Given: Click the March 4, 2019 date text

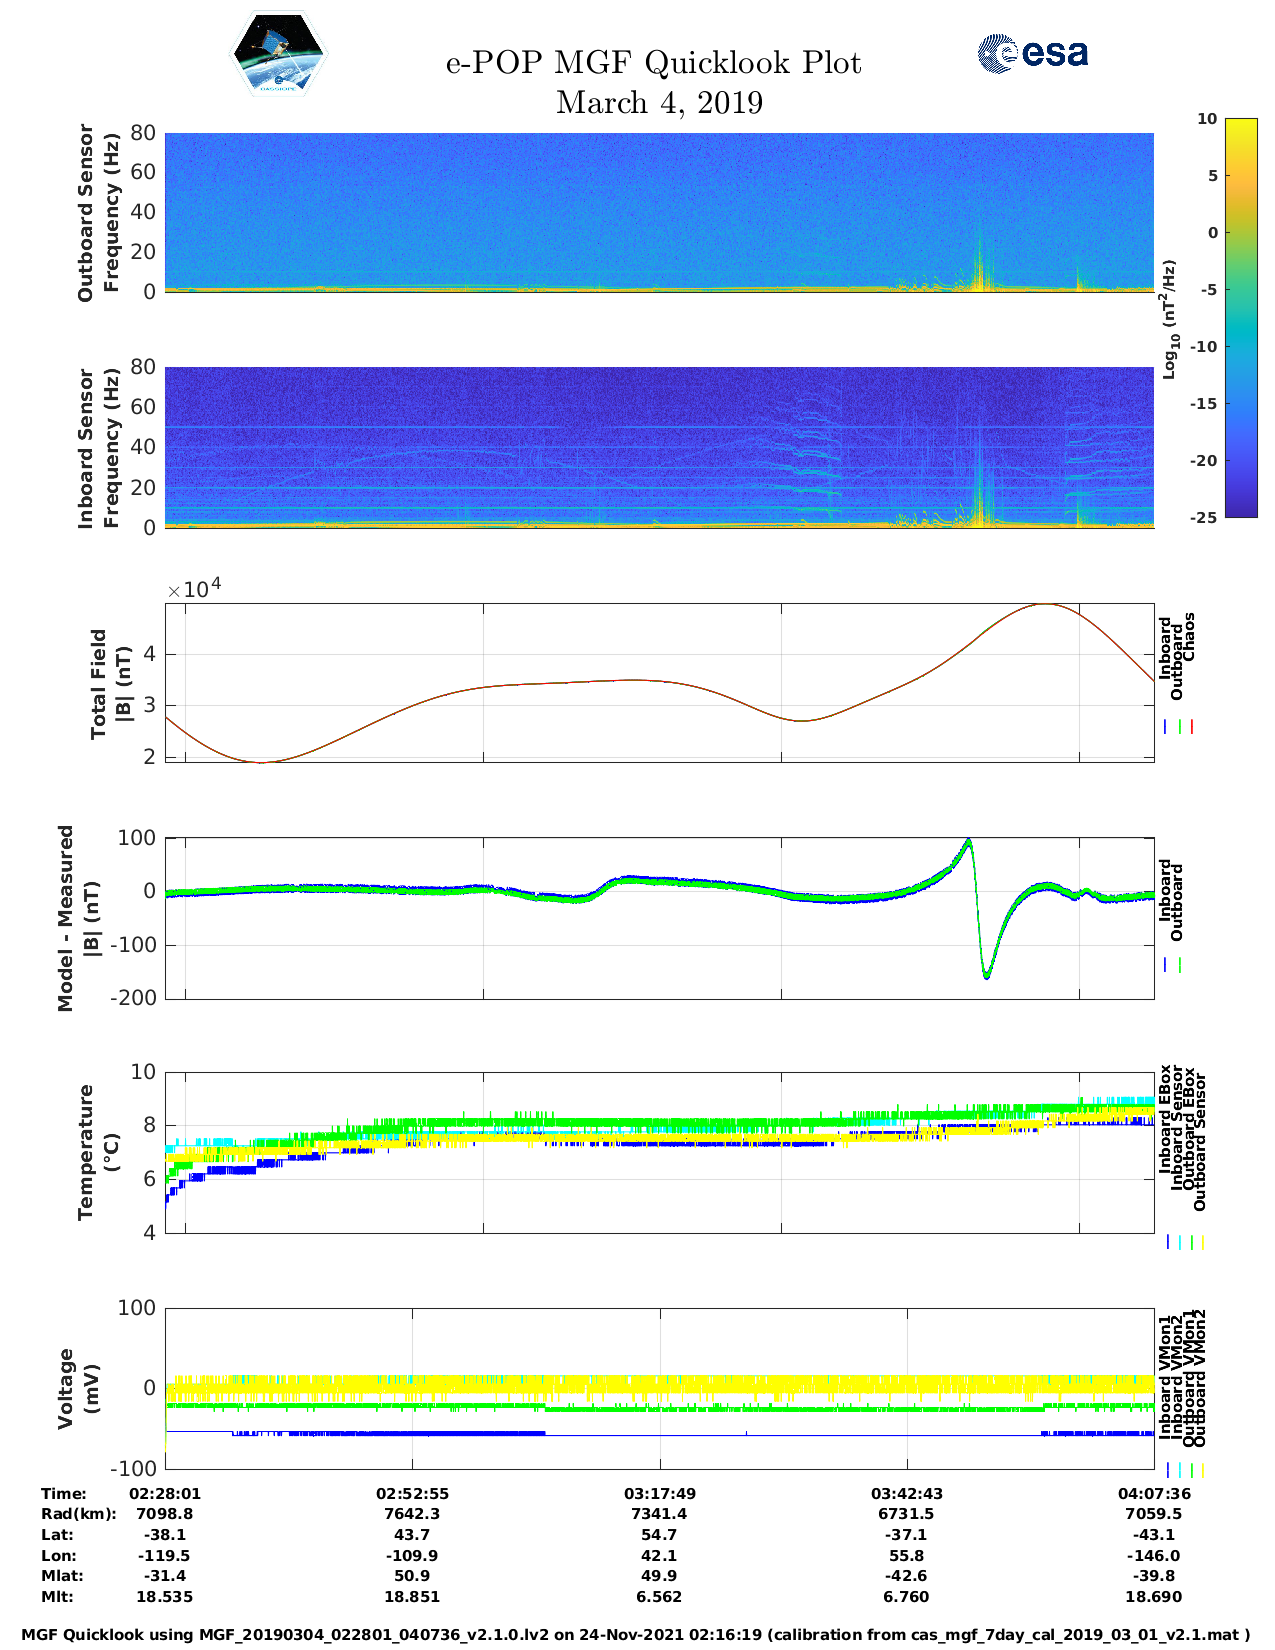Looking at the screenshot, I should point(659,103).
